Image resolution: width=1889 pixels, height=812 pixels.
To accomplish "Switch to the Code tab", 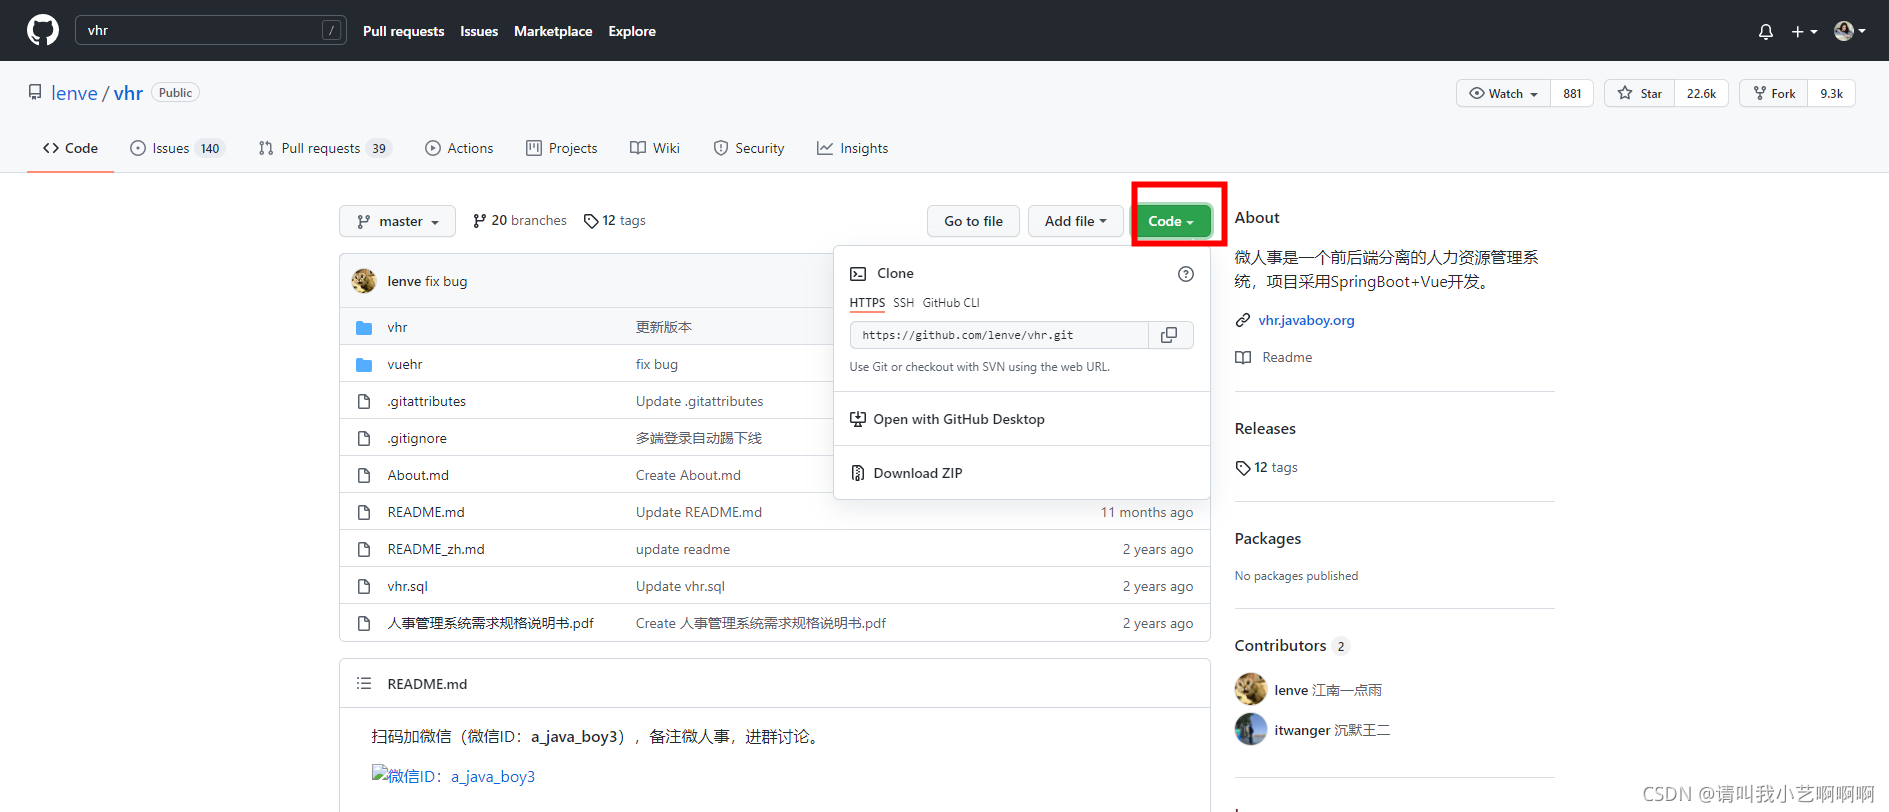I will pos(70,148).
